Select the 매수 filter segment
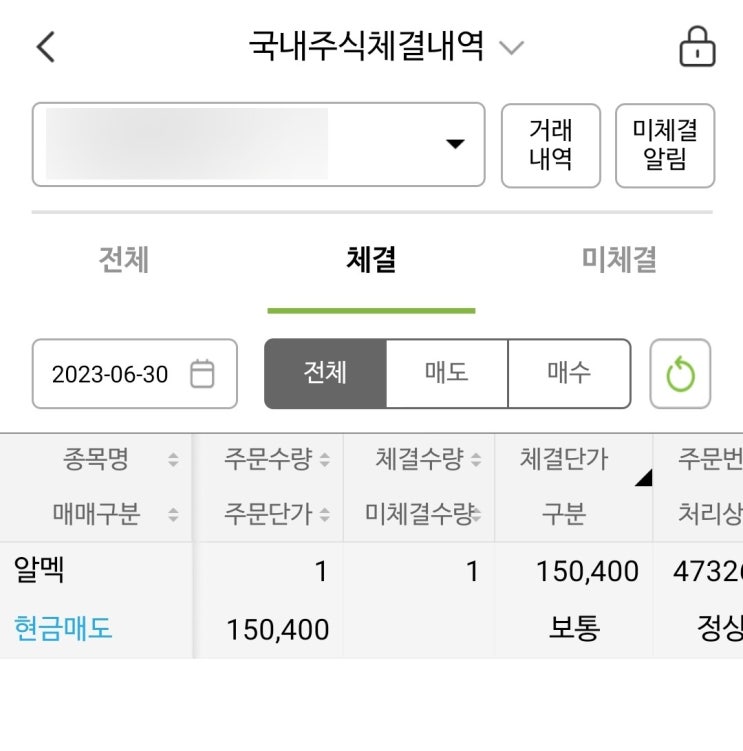The image size is (743, 751). click(569, 373)
